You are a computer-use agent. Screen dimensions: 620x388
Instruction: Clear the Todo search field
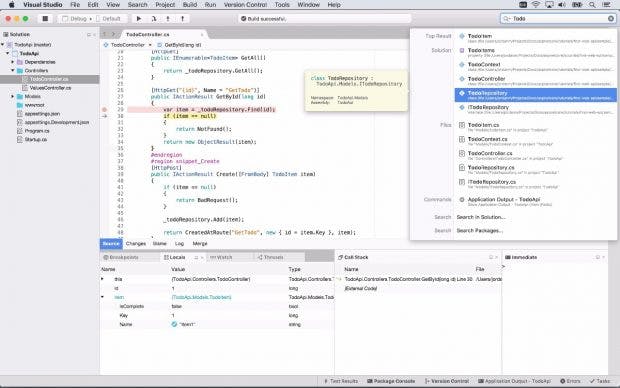point(611,19)
